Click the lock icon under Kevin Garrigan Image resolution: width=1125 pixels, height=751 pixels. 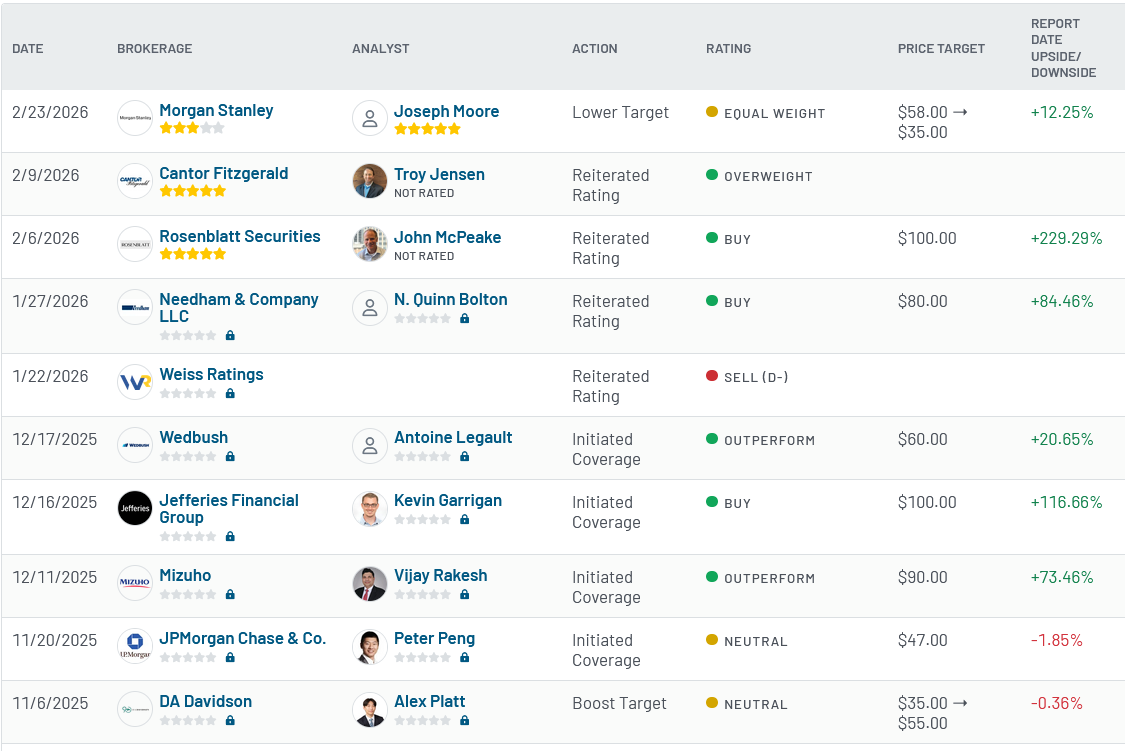click(x=465, y=519)
